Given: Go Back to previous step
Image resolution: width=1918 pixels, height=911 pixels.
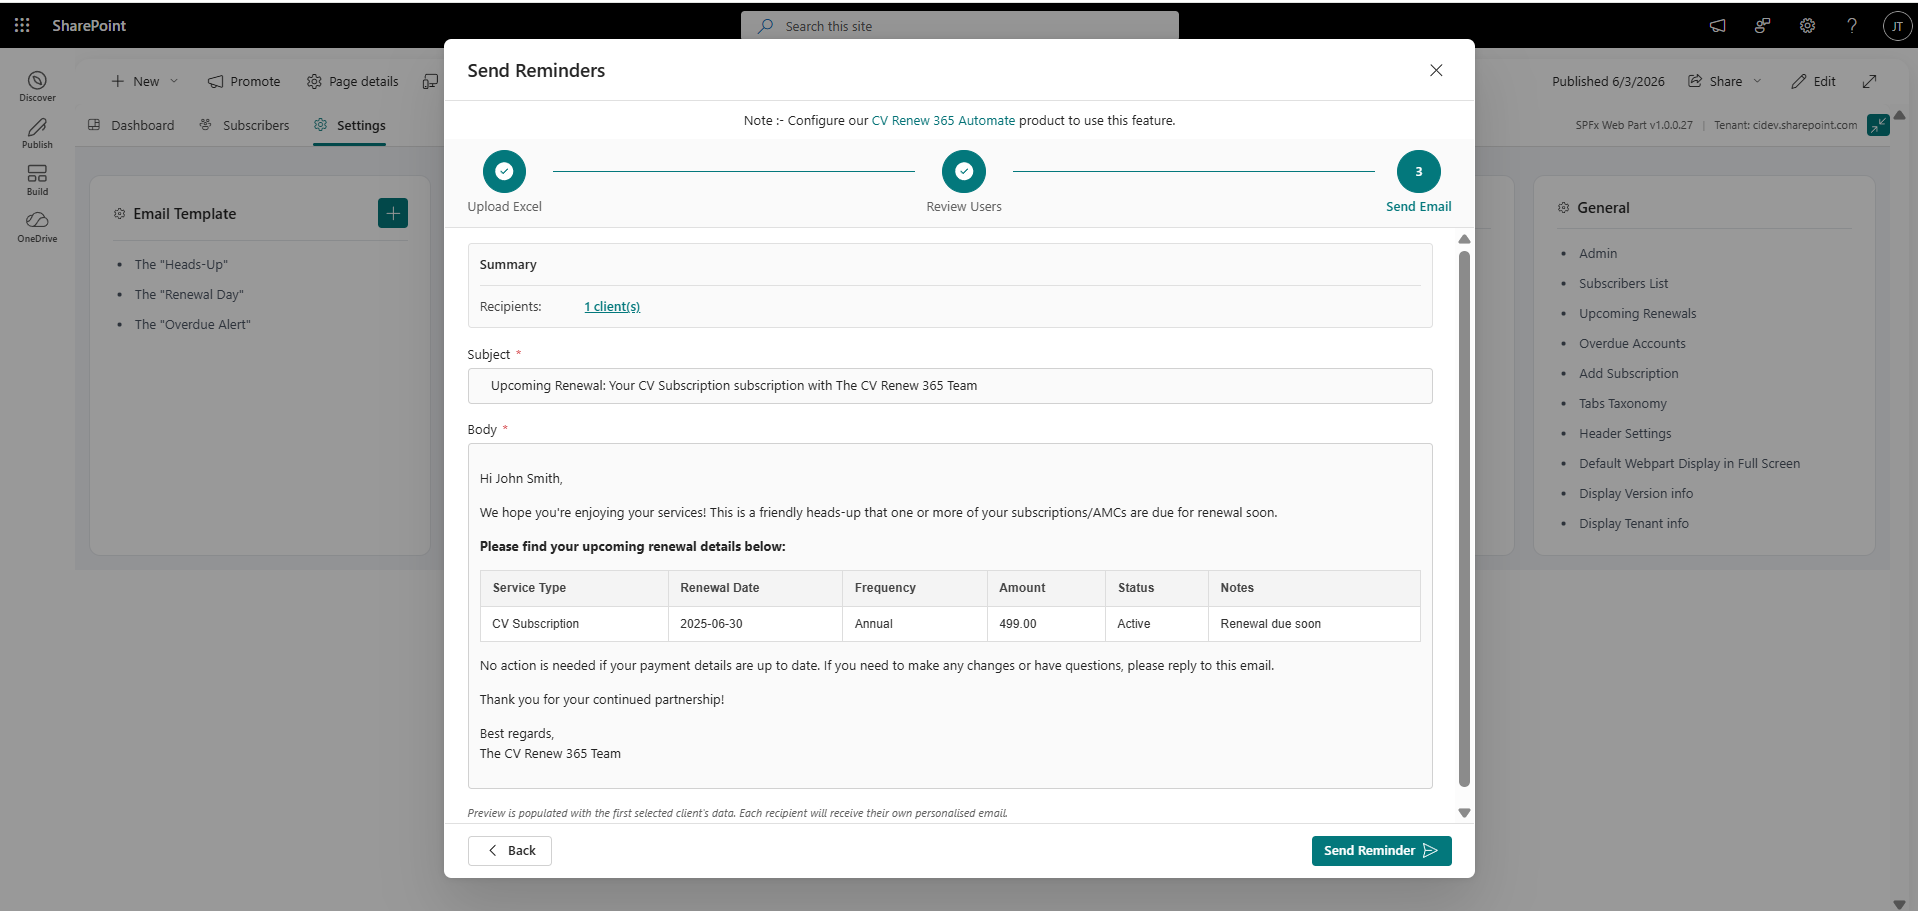Looking at the screenshot, I should click(510, 851).
